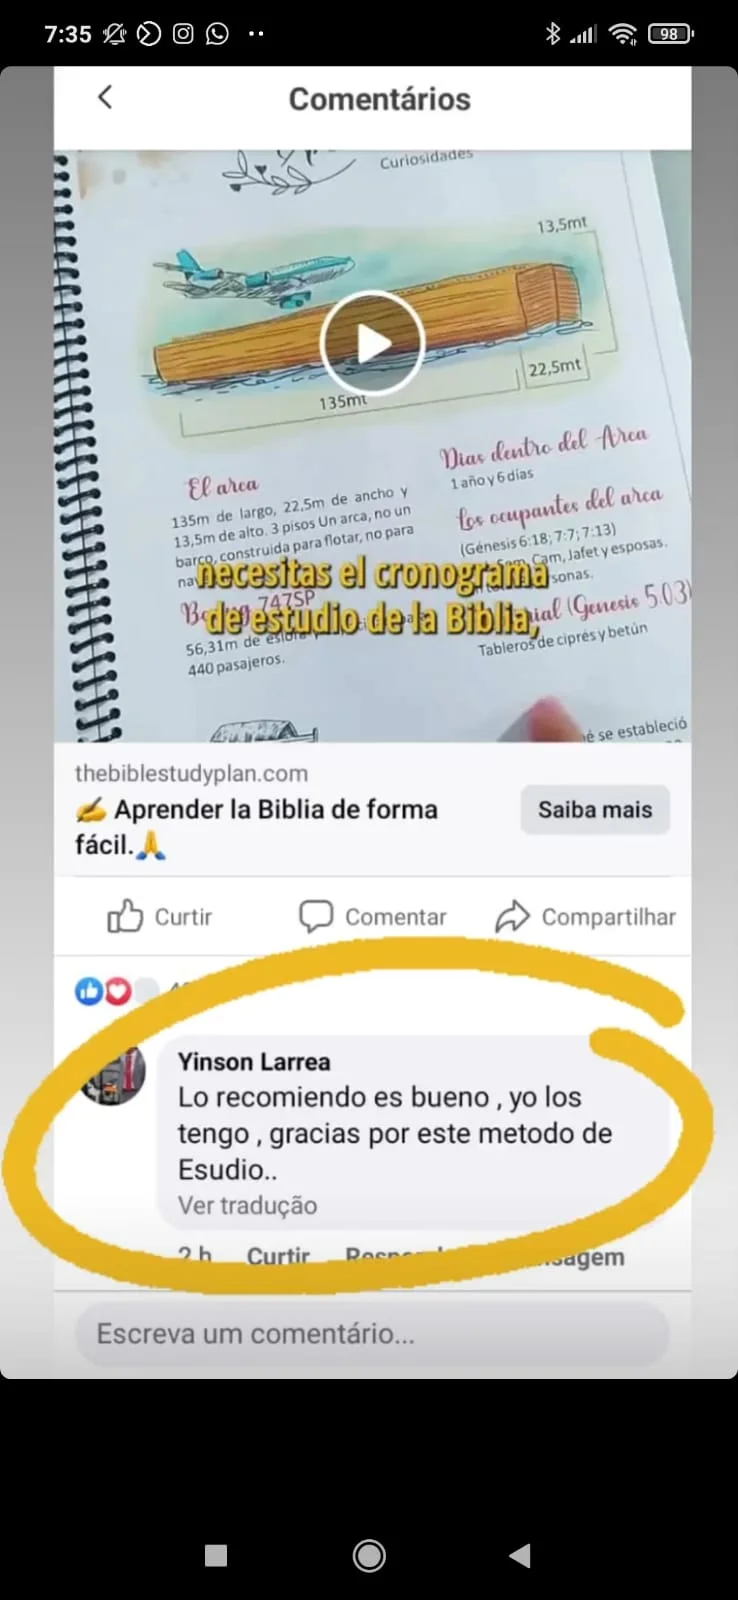738x1600 pixels.
Task: Open thebiblestudyplan.com link
Action: coord(191,773)
